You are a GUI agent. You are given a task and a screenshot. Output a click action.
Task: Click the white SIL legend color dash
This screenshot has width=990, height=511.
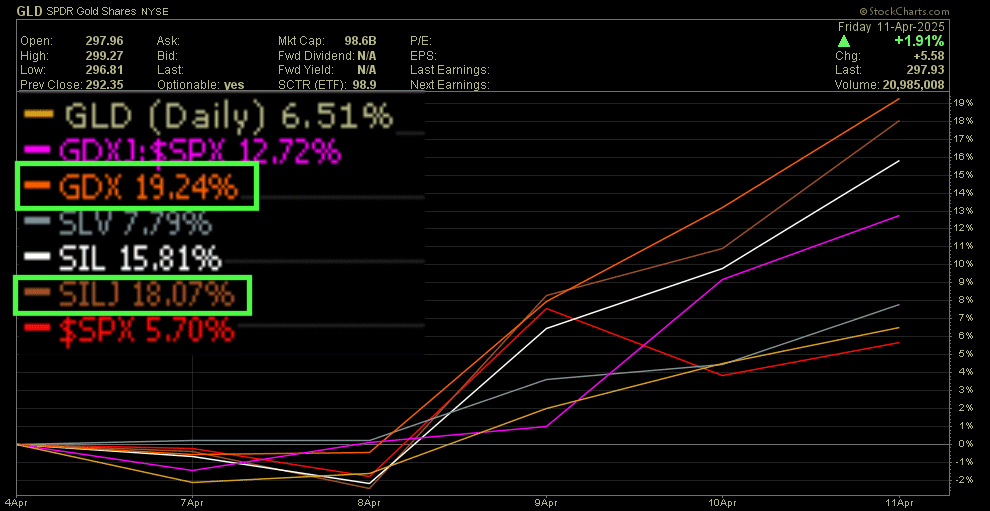[x=37, y=257]
